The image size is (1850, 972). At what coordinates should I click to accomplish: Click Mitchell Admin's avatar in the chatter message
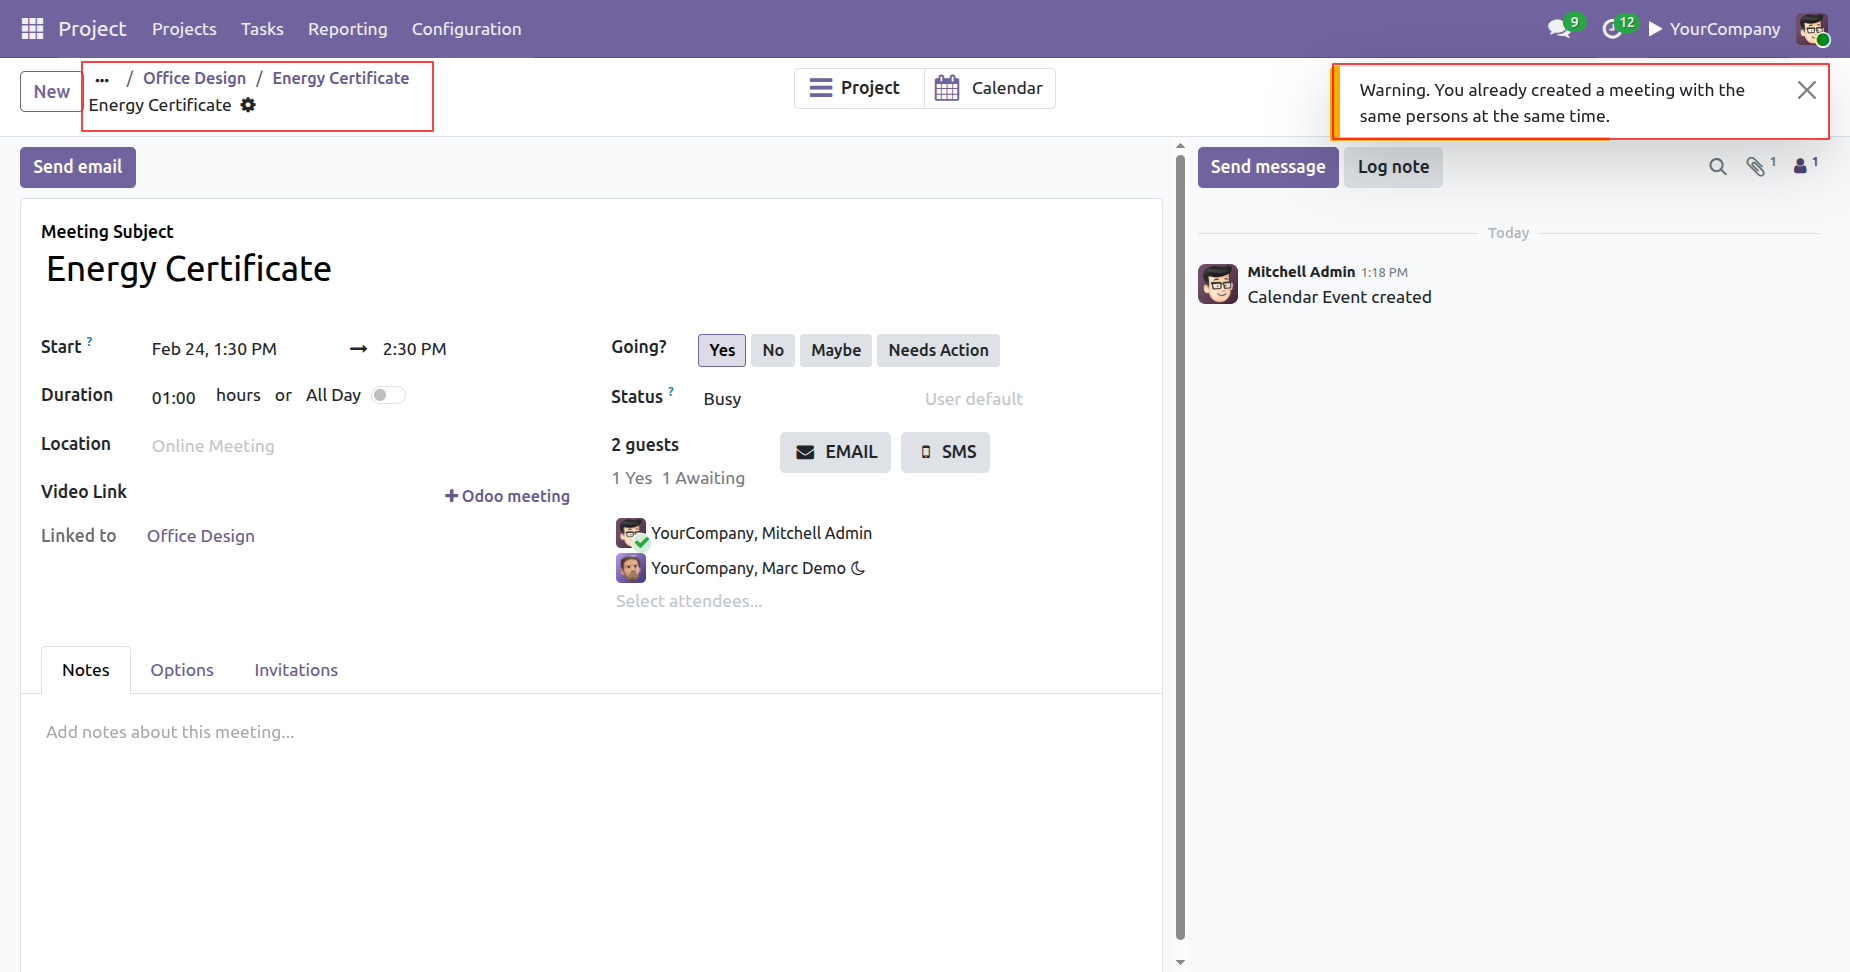click(x=1218, y=284)
